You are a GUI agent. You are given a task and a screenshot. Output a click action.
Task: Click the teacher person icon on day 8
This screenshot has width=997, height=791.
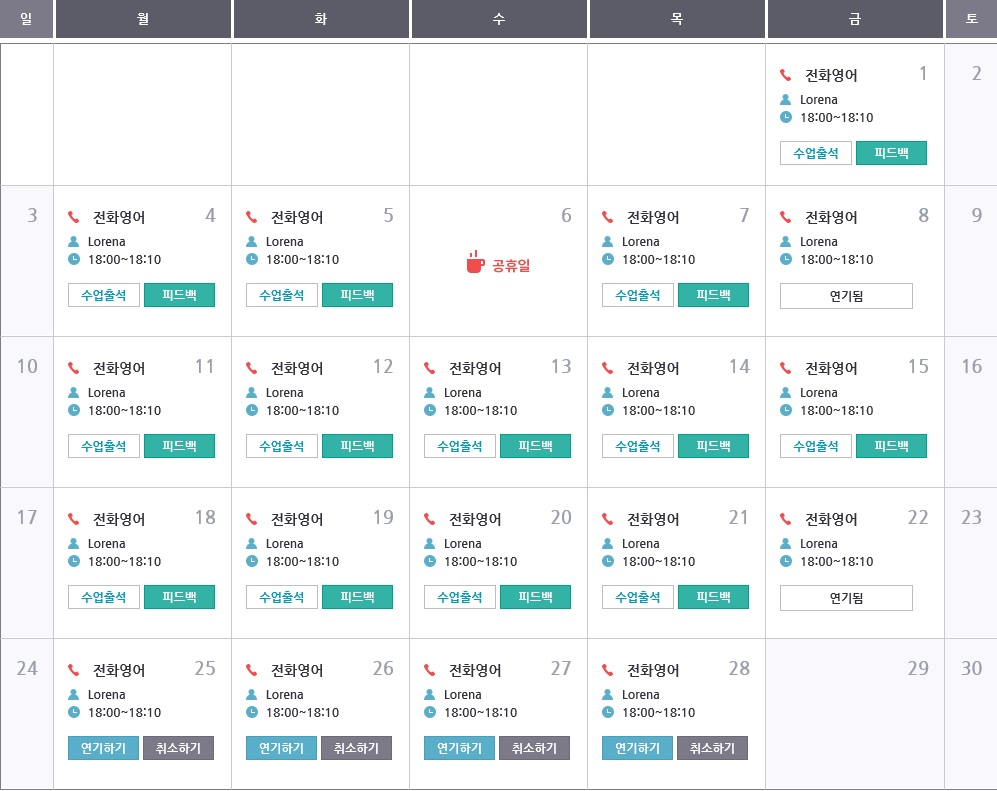(786, 242)
